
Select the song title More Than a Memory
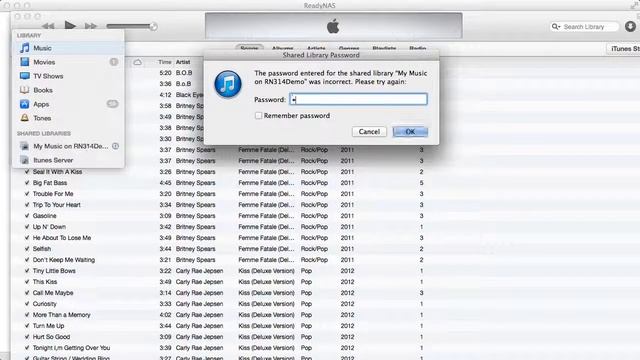[x=62, y=315]
